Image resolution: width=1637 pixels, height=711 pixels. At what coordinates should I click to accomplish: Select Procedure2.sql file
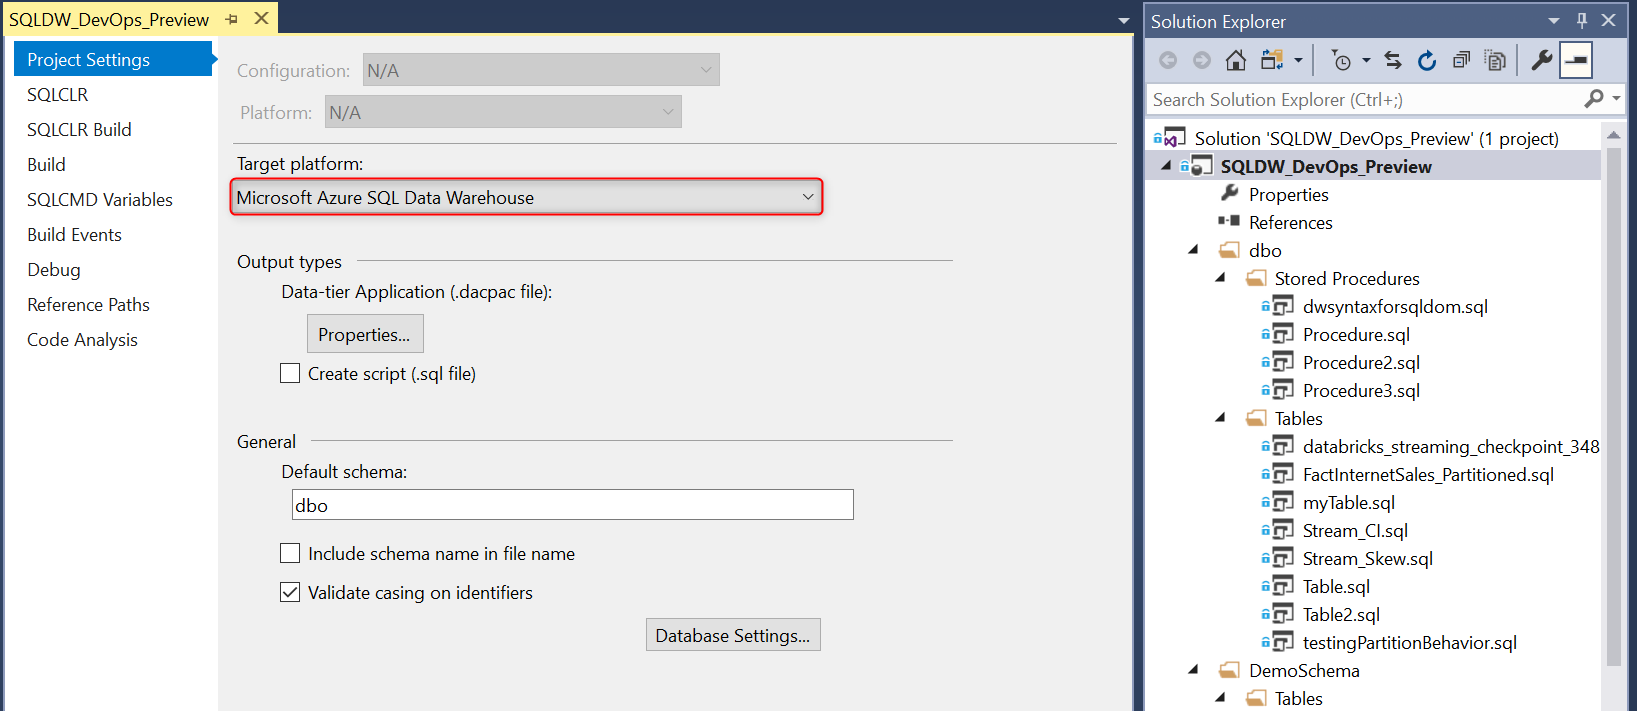(x=1361, y=362)
